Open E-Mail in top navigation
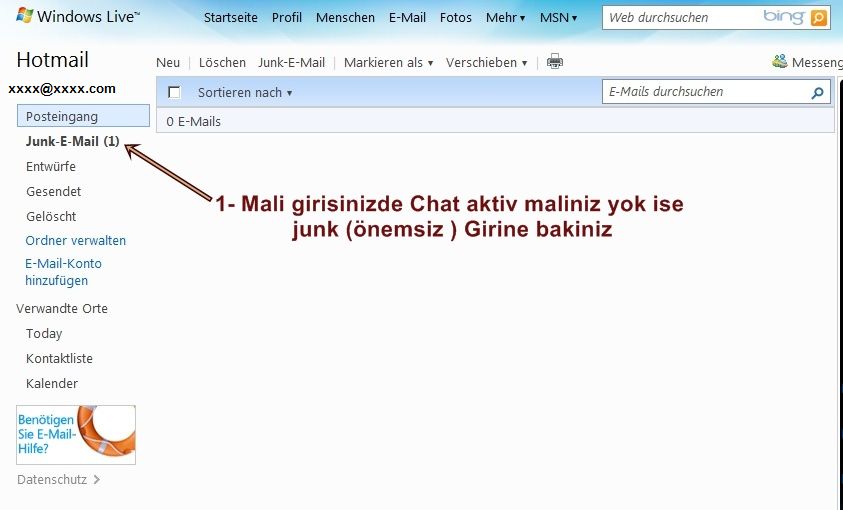The width and height of the screenshot is (843, 510). [408, 18]
